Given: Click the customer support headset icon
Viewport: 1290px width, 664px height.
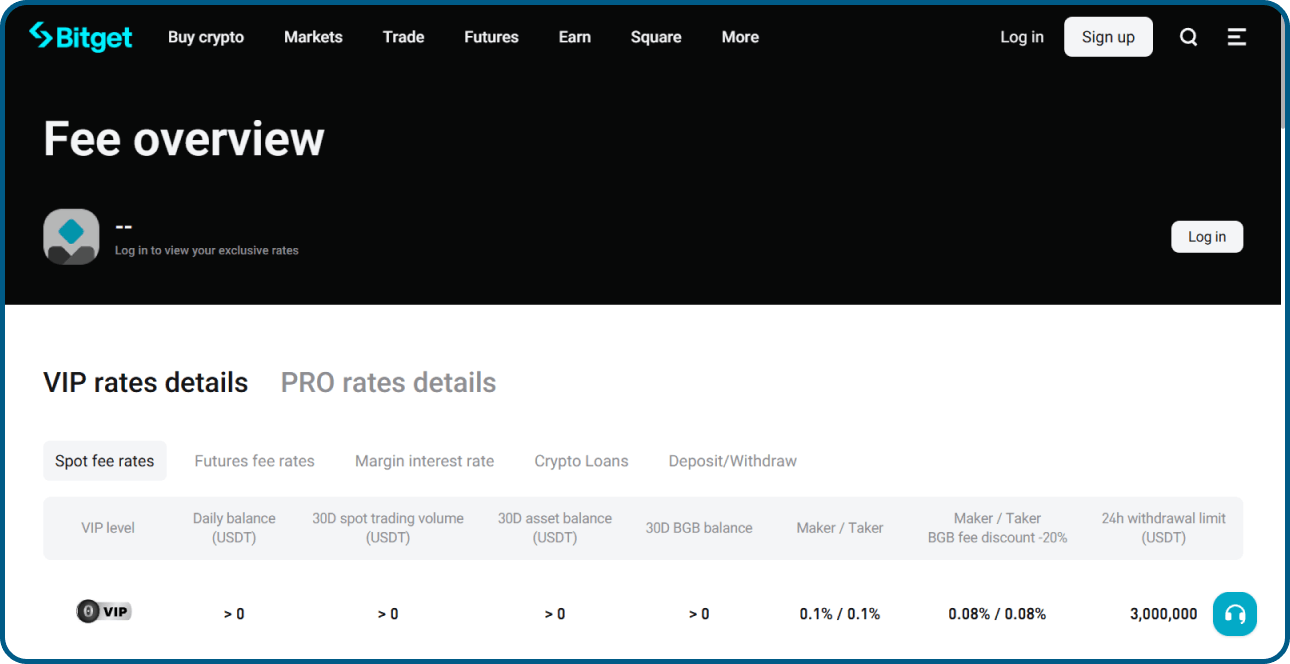Looking at the screenshot, I should tap(1235, 614).
